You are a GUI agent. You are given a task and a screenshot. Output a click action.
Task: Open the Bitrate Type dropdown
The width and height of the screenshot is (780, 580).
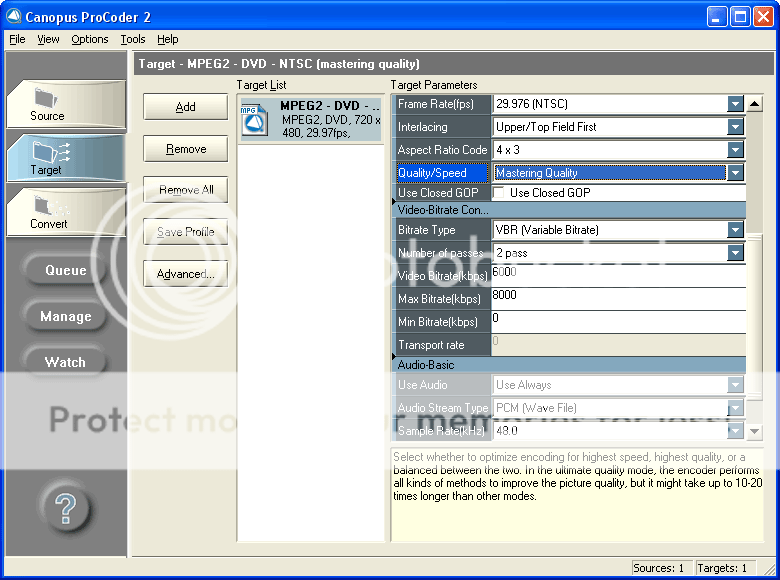[735, 230]
